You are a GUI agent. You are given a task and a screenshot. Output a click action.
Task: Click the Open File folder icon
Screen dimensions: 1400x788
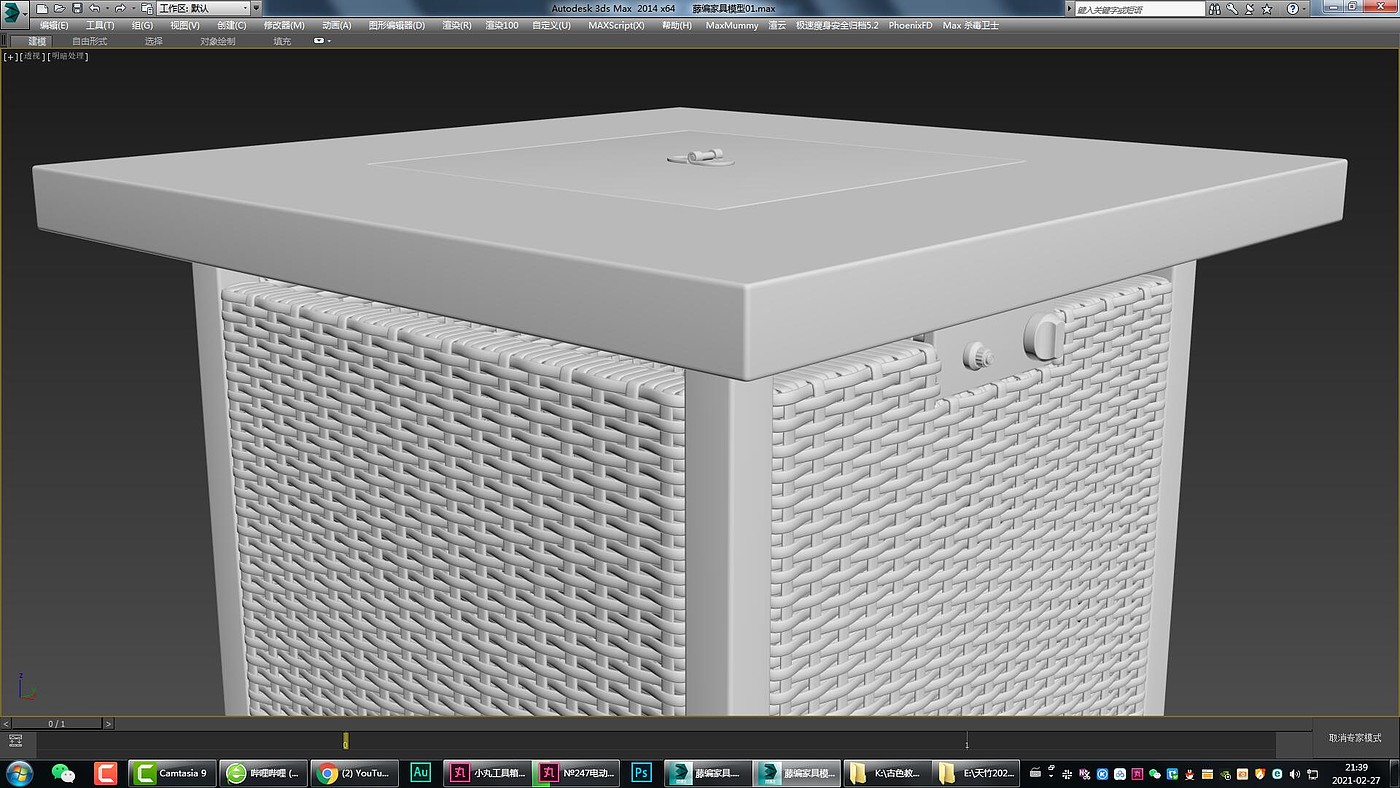59,8
